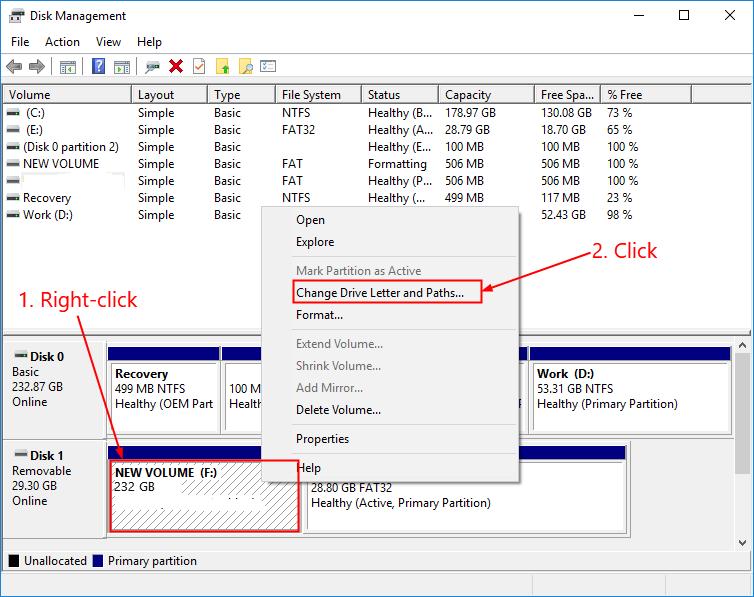754x597 pixels.
Task: Click the Forward arrow toolbar icon
Action: (x=37, y=66)
